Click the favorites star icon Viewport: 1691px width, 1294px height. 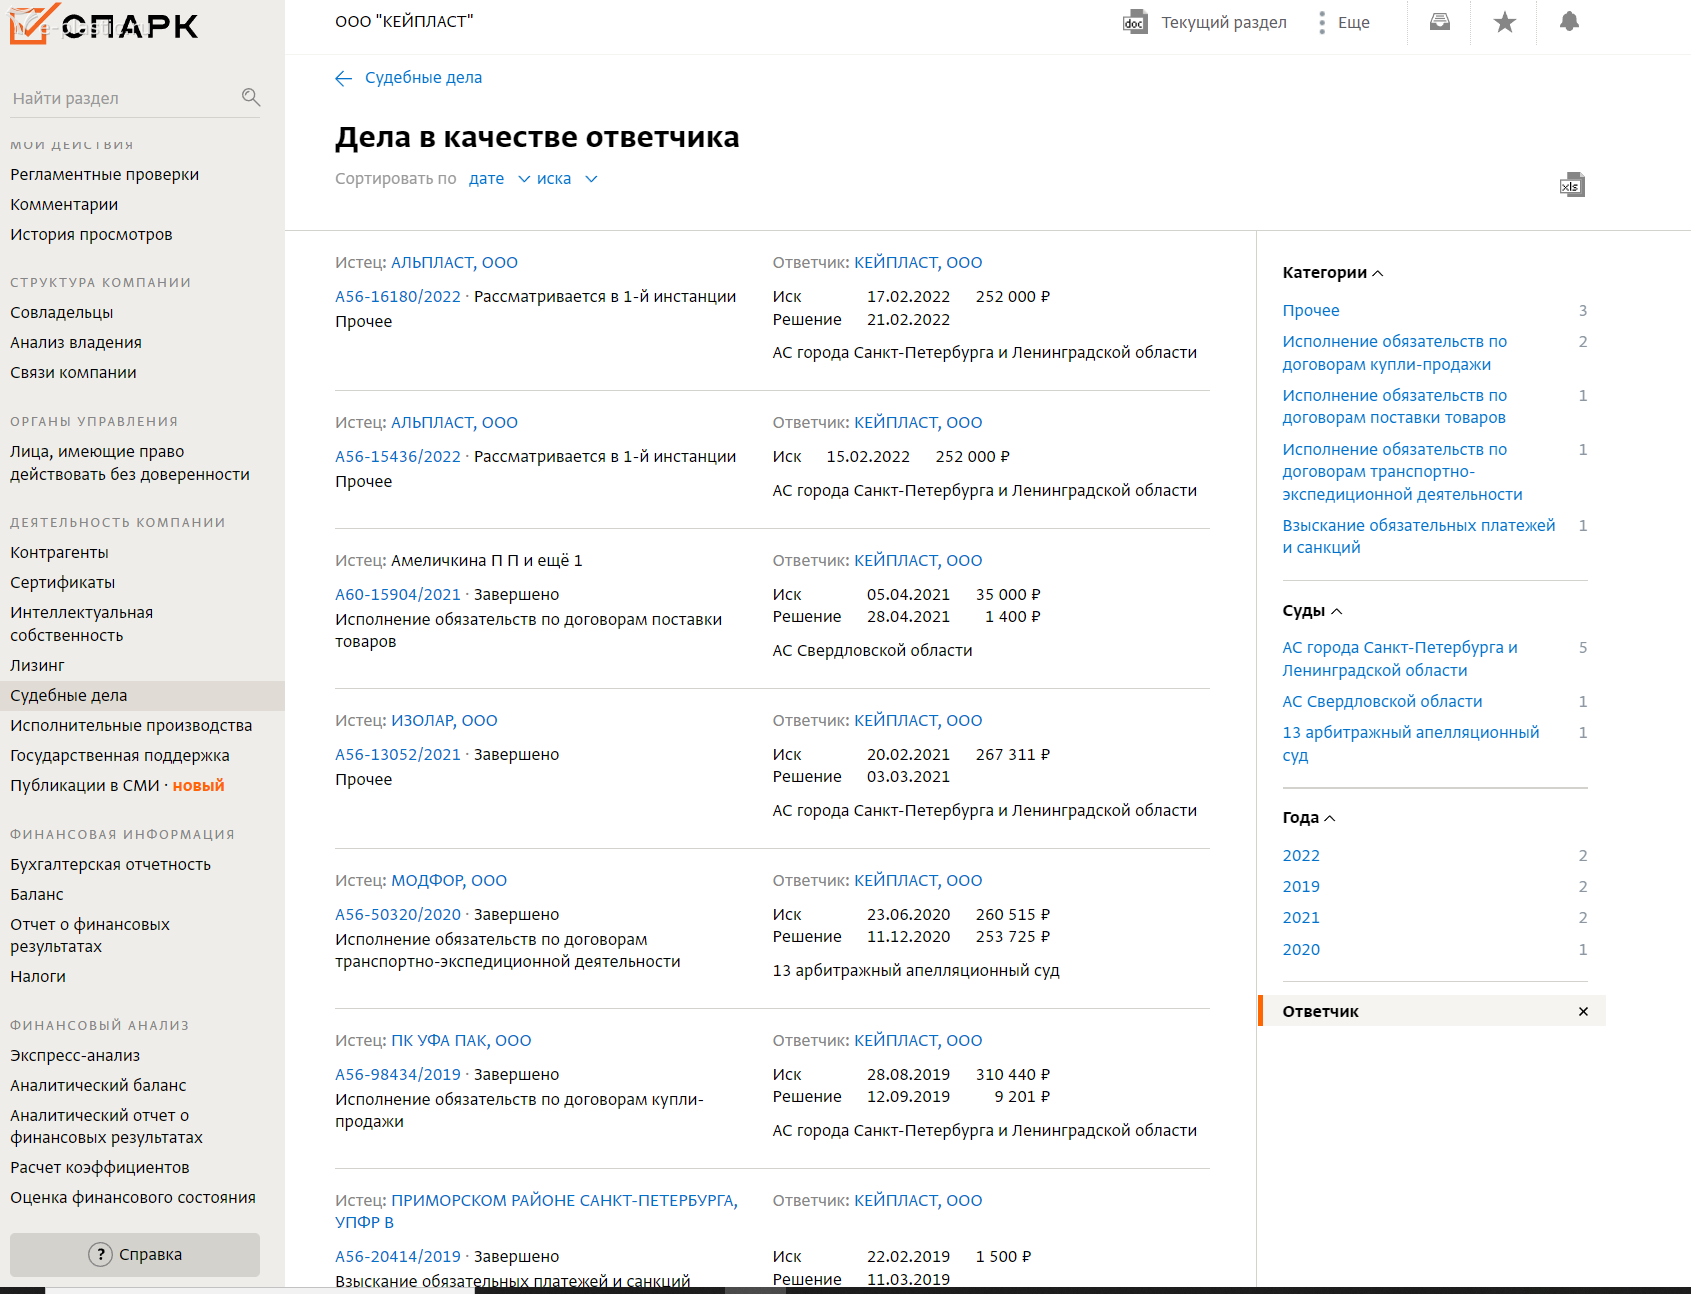click(x=1504, y=22)
